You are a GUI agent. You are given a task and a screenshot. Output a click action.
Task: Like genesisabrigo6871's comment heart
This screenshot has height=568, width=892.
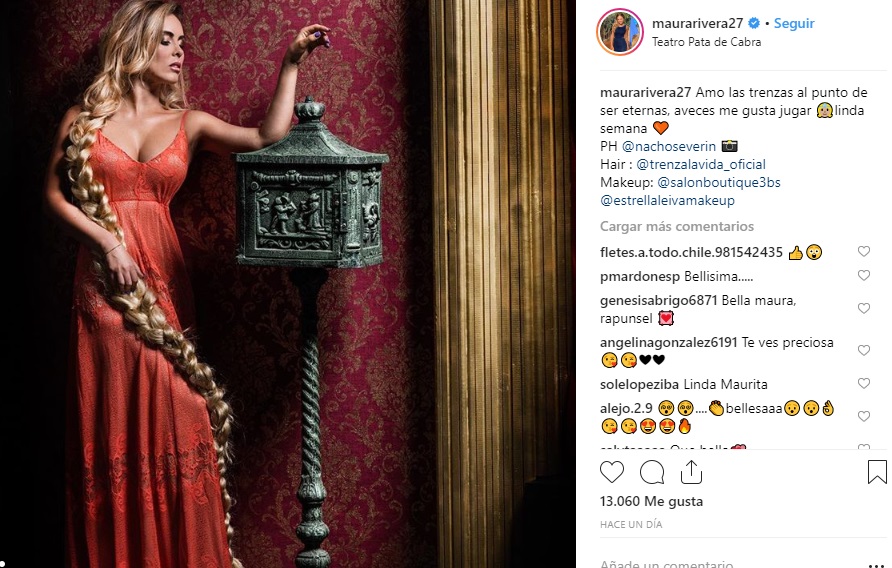[864, 308]
